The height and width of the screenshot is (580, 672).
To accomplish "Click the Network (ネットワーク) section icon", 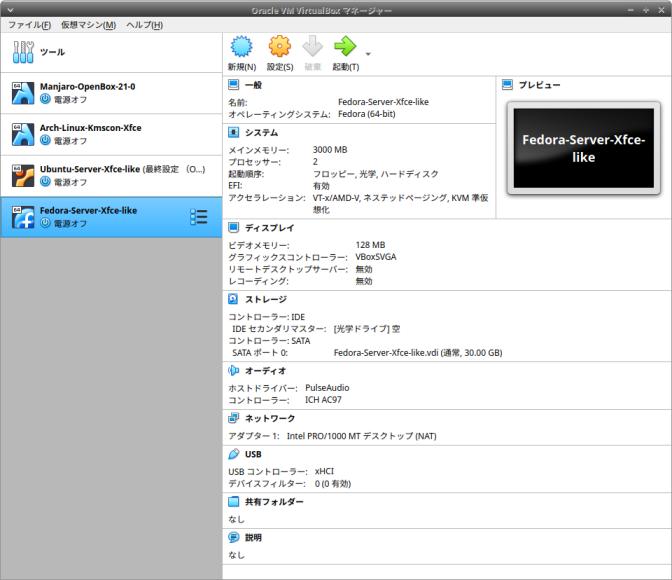I will pyautogui.click(x=234, y=418).
